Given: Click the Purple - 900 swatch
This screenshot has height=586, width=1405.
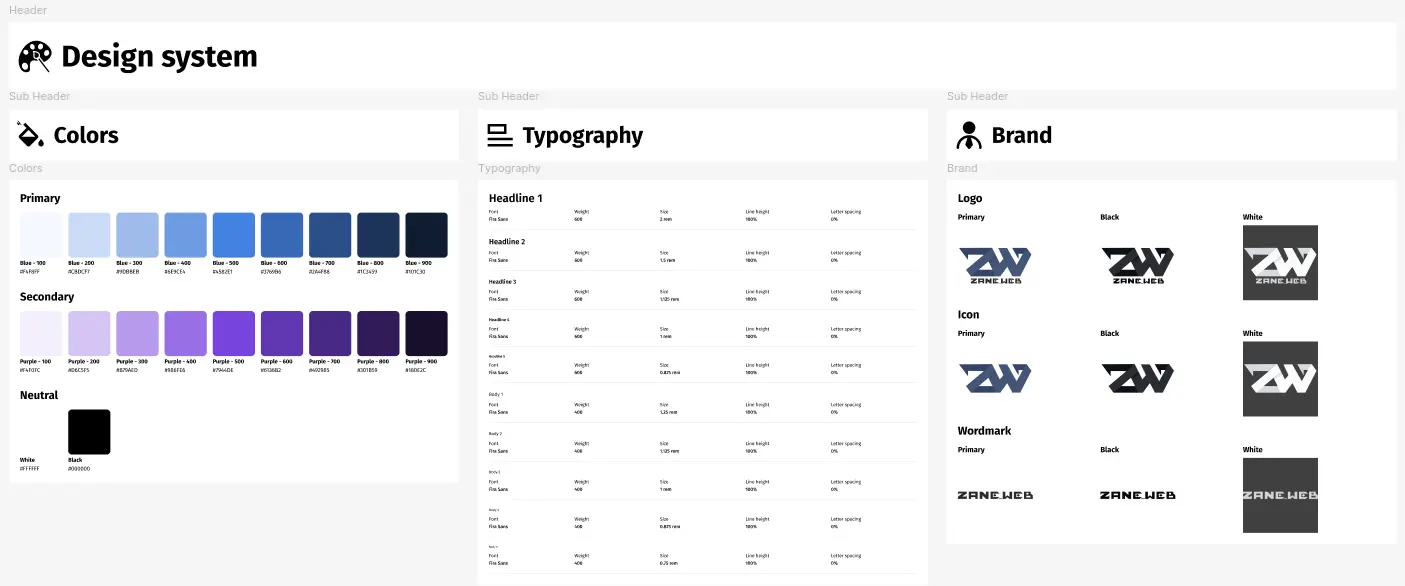Looking at the screenshot, I should click(x=425, y=332).
